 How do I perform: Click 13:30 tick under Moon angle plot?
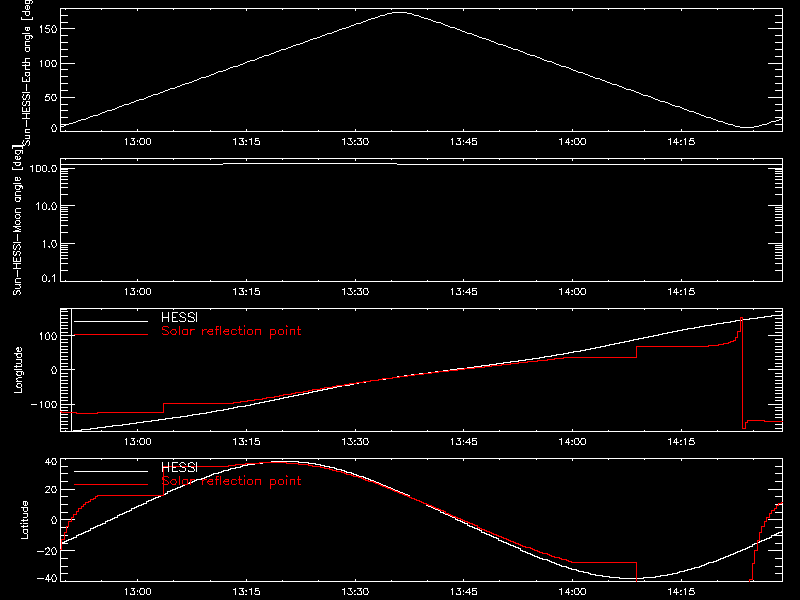coord(355,292)
